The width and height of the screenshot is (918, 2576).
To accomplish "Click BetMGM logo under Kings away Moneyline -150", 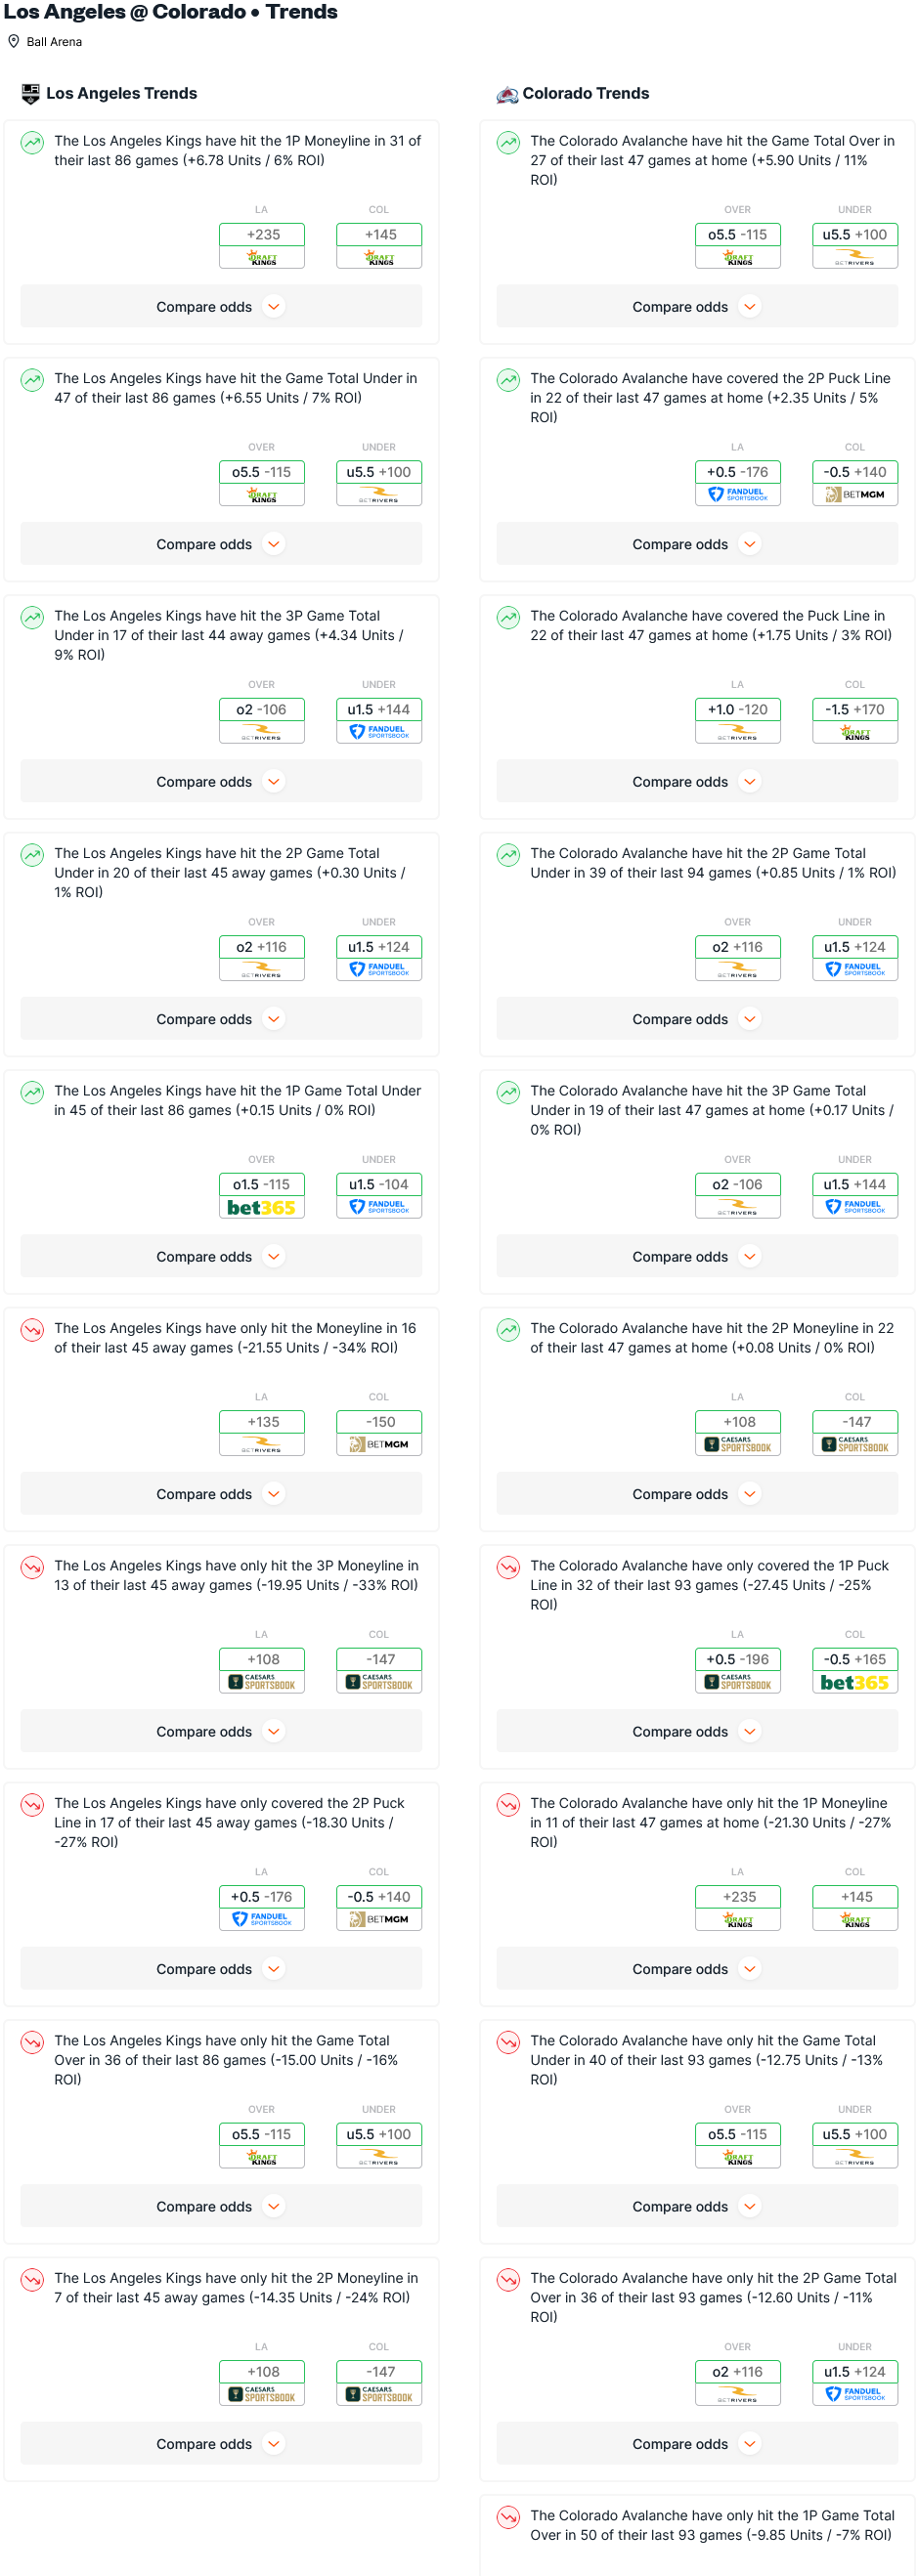I will (378, 1444).
